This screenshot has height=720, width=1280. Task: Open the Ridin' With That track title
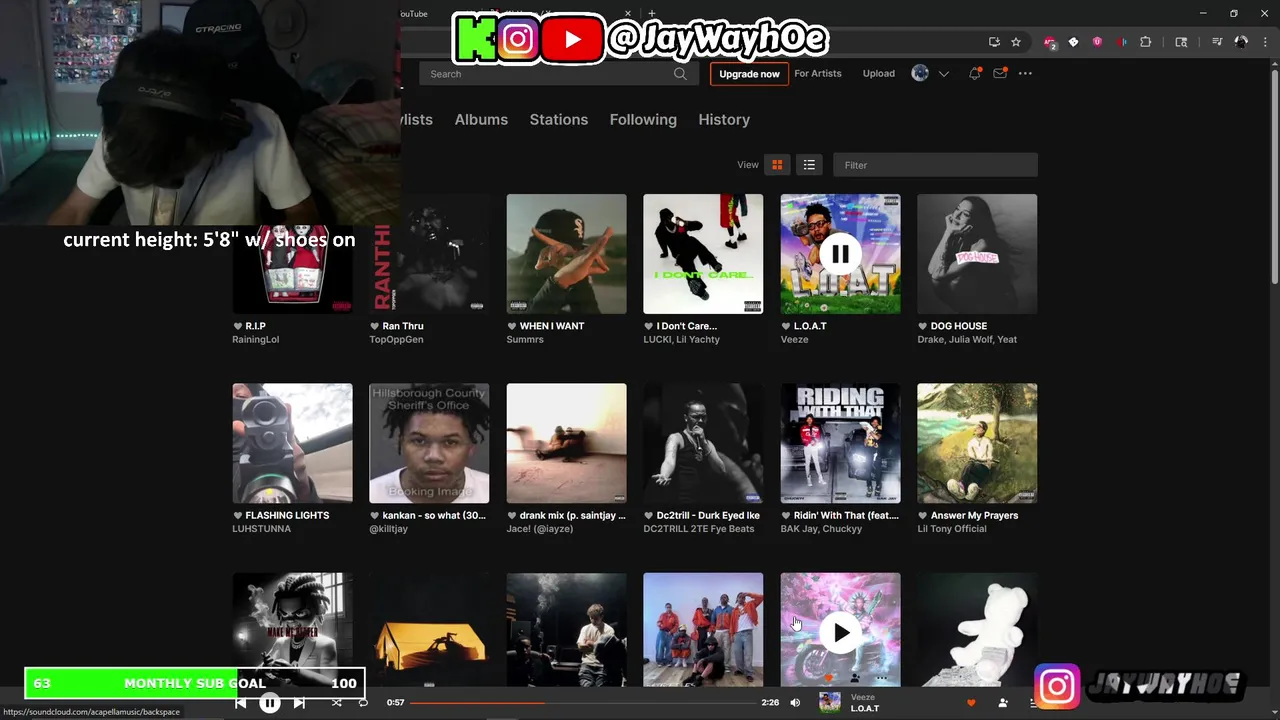pyautogui.click(x=846, y=516)
